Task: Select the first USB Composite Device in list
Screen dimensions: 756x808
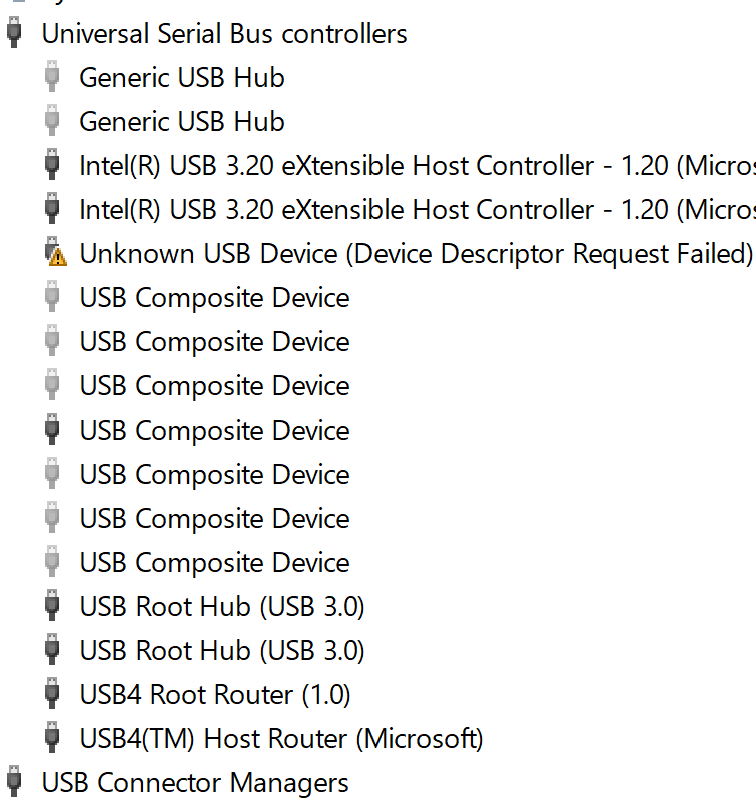Action: (x=214, y=298)
